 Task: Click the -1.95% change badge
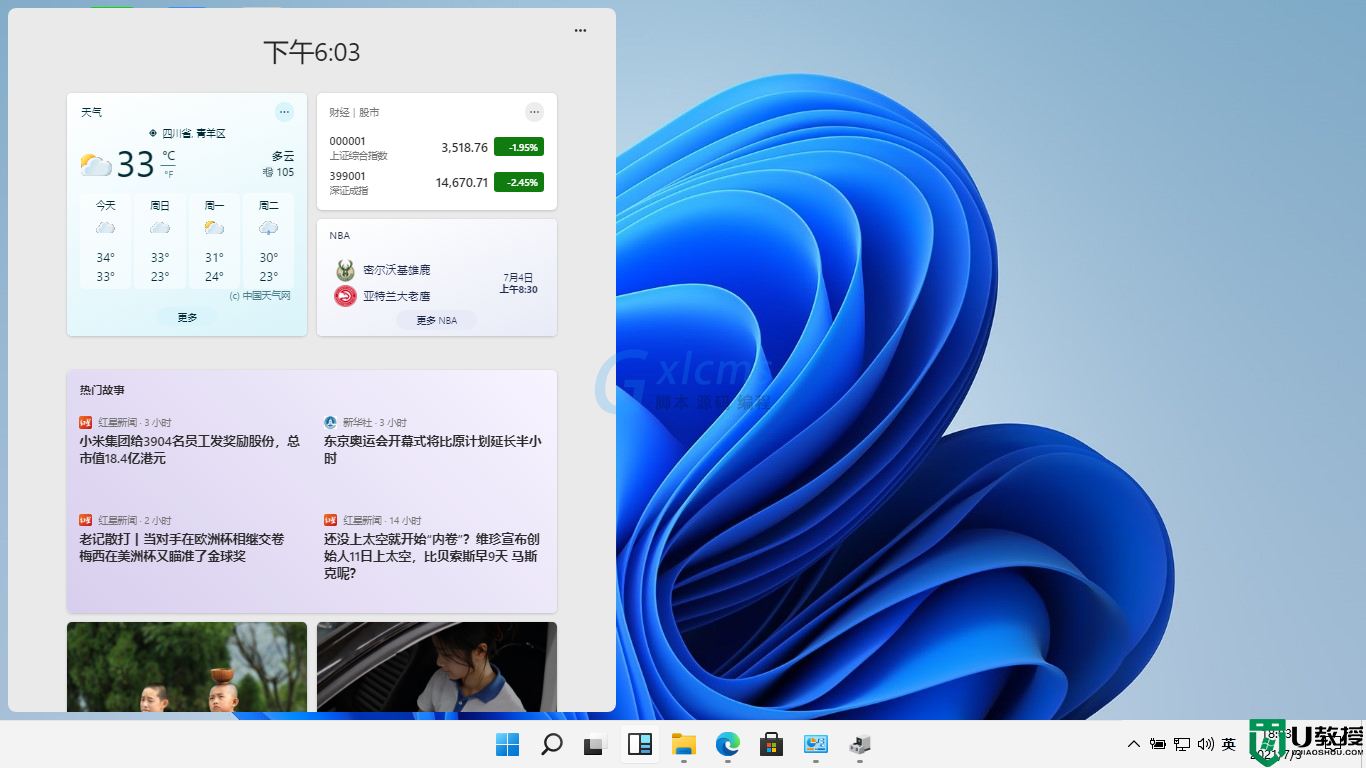coord(519,147)
